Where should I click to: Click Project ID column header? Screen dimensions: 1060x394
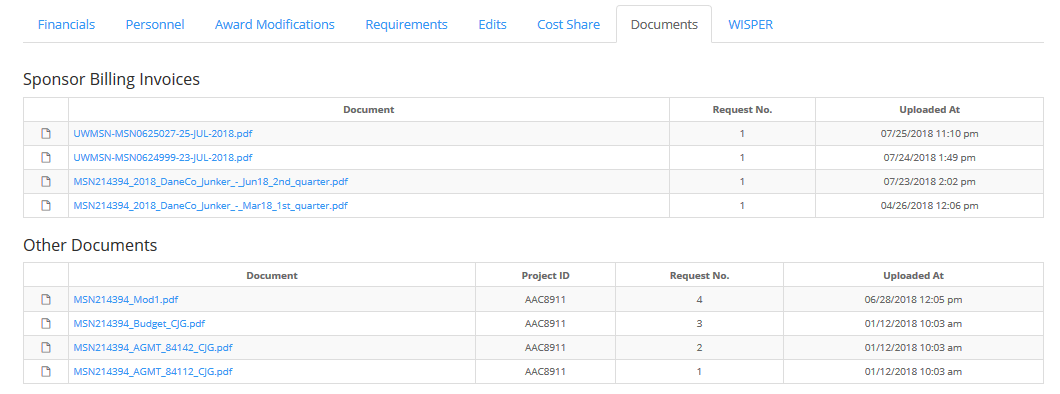546,276
